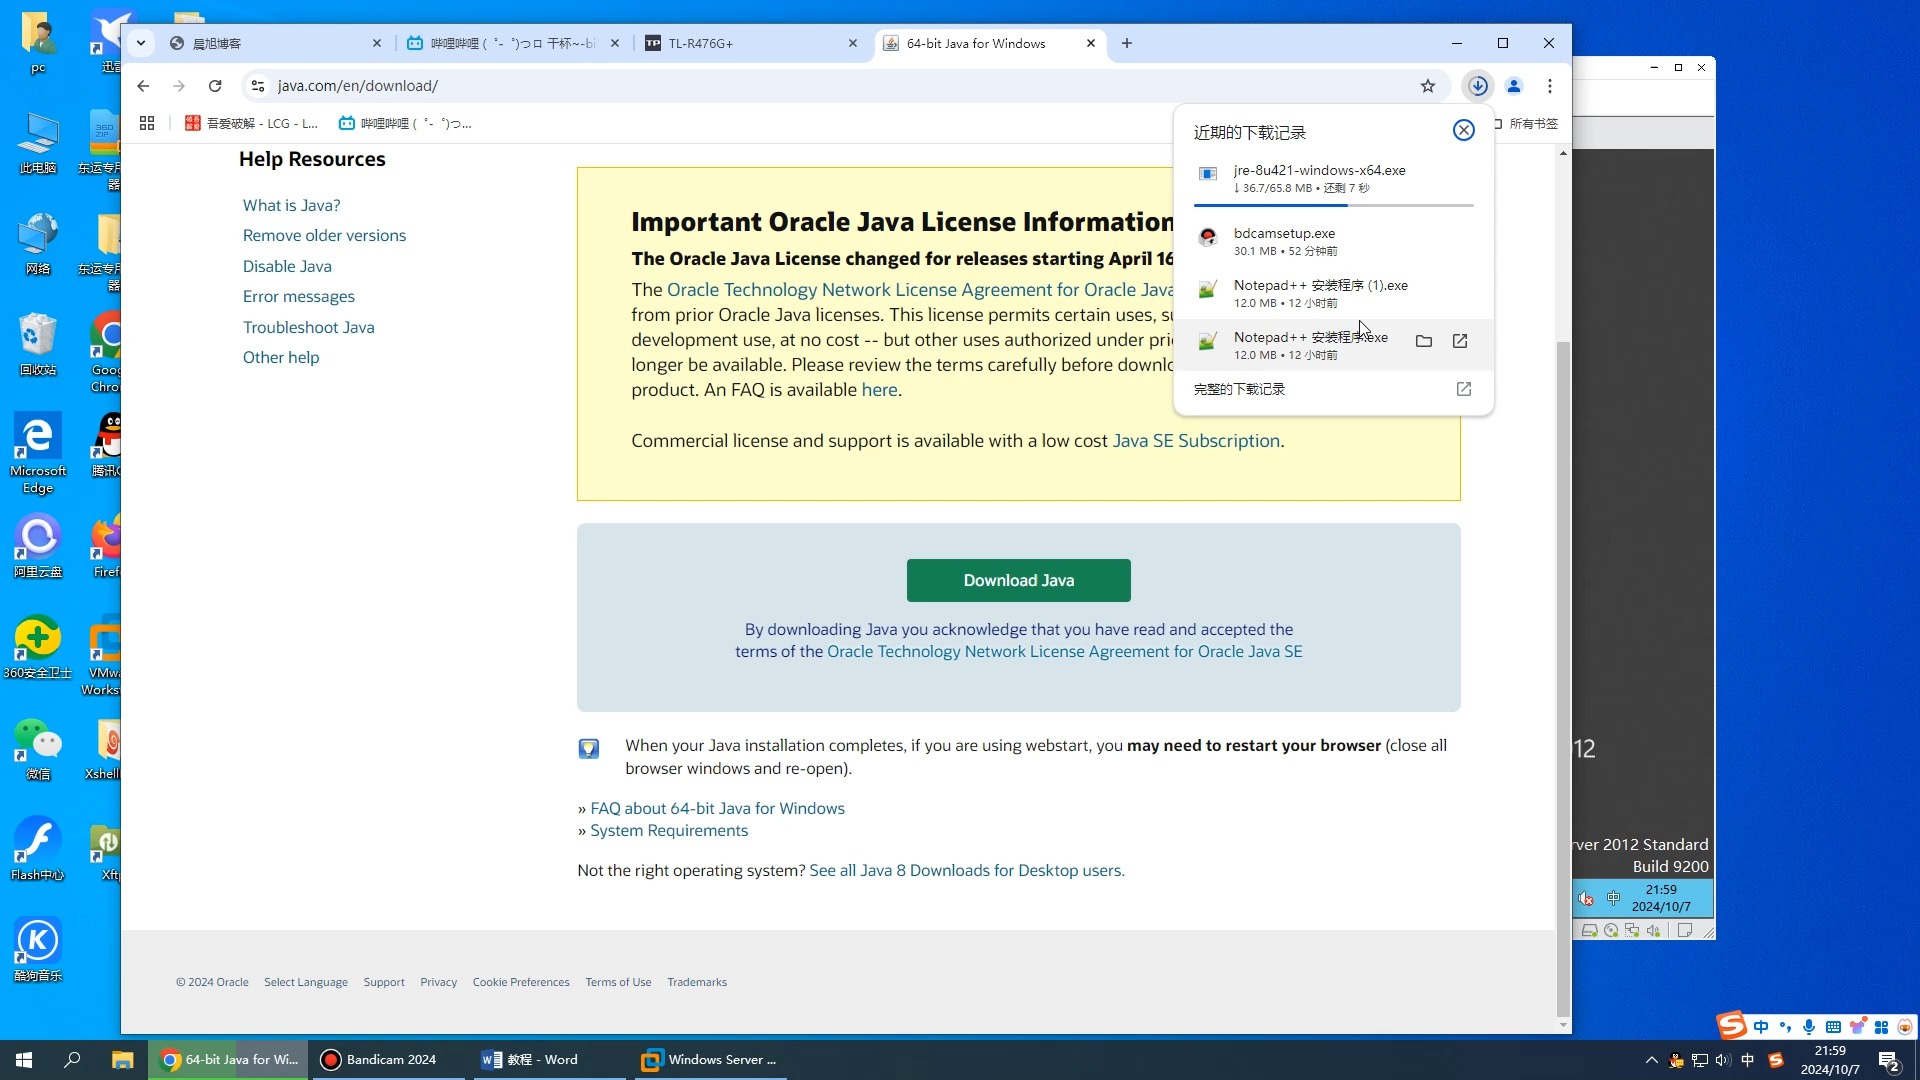The width and height of the screenshot is (1920, 1080).
Task: Open notification center in taskbar
Action: [x=1888, y=1060]
